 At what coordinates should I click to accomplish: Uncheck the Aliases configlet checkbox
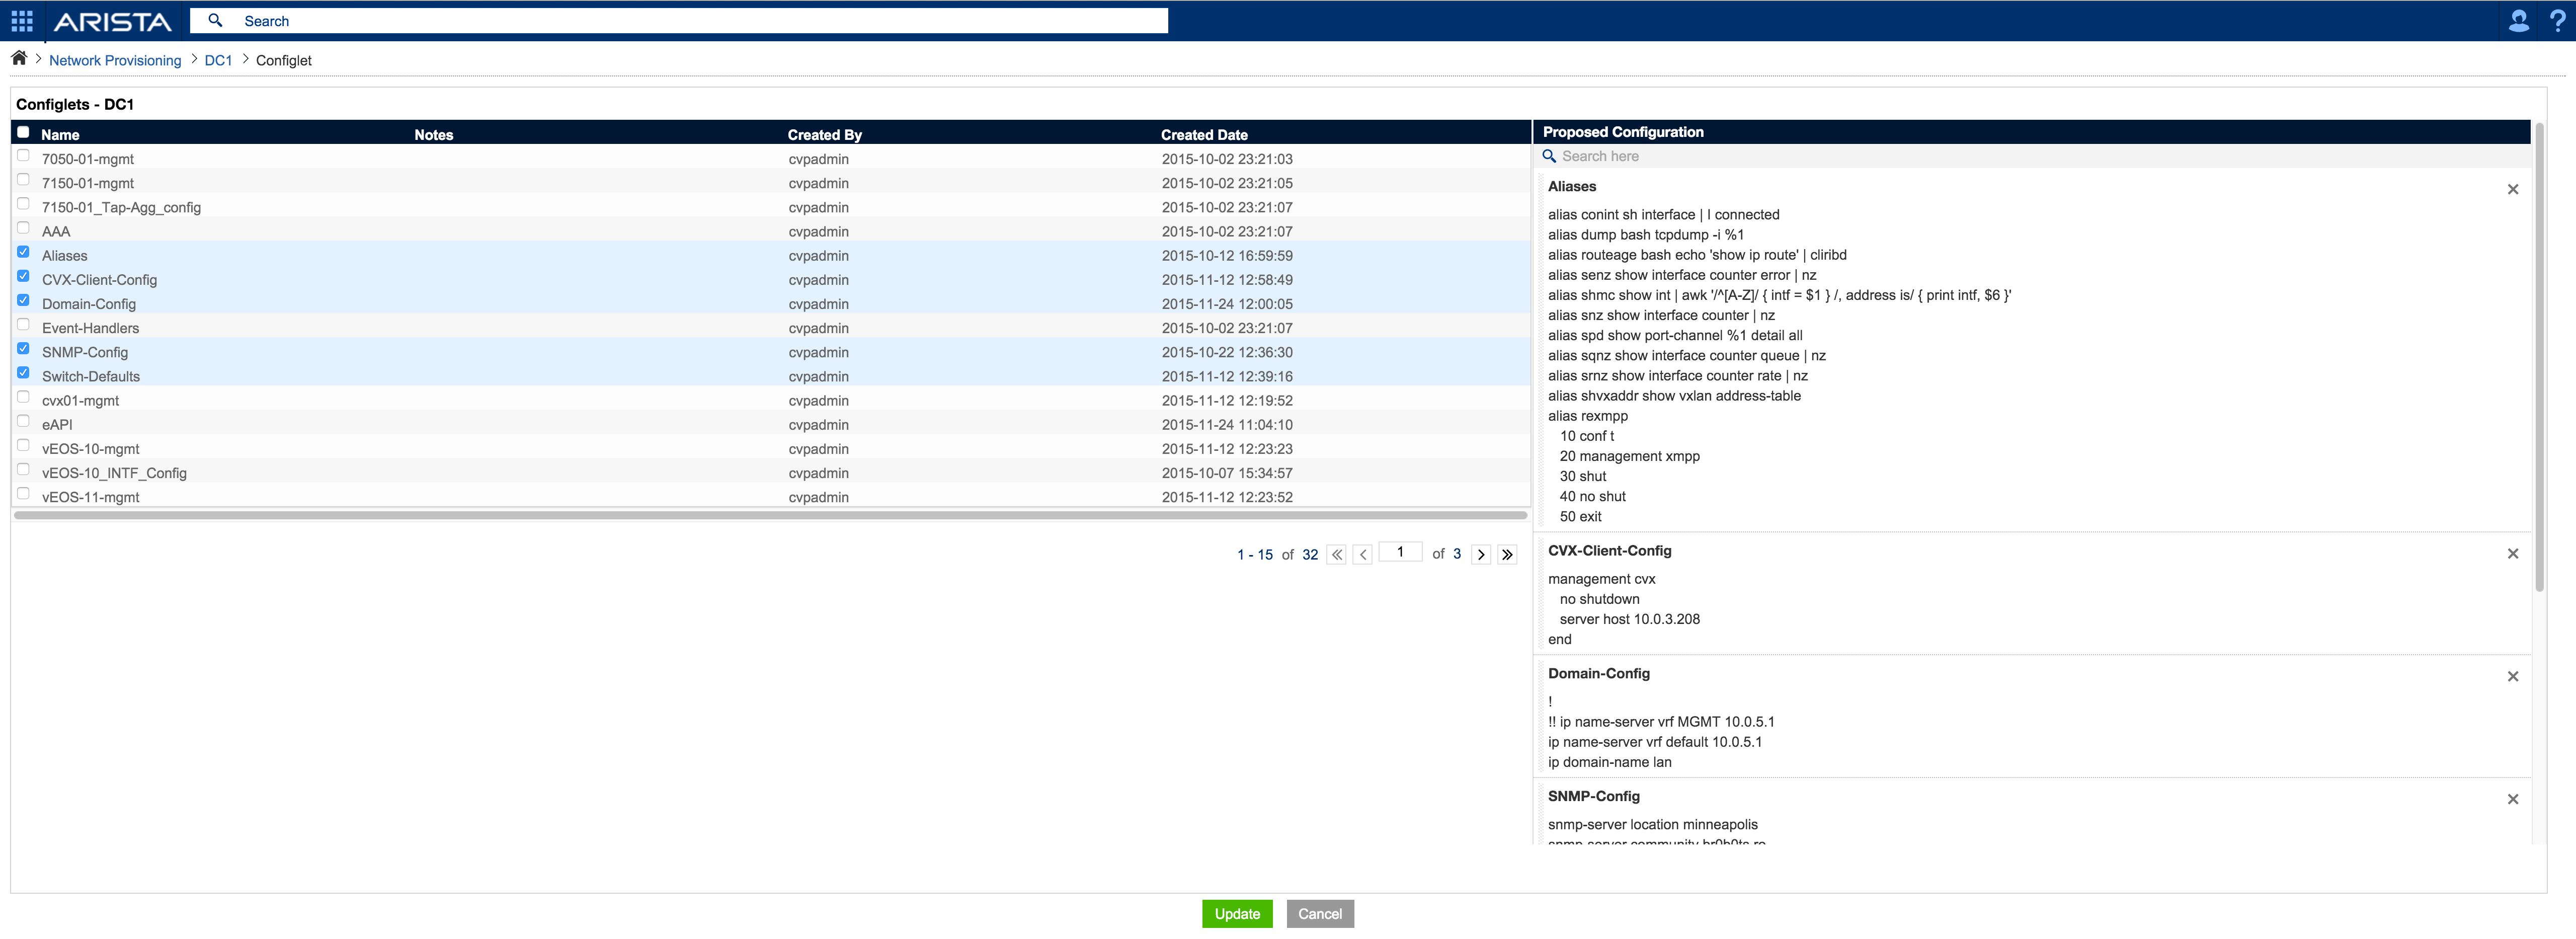[x=23, y=252]
